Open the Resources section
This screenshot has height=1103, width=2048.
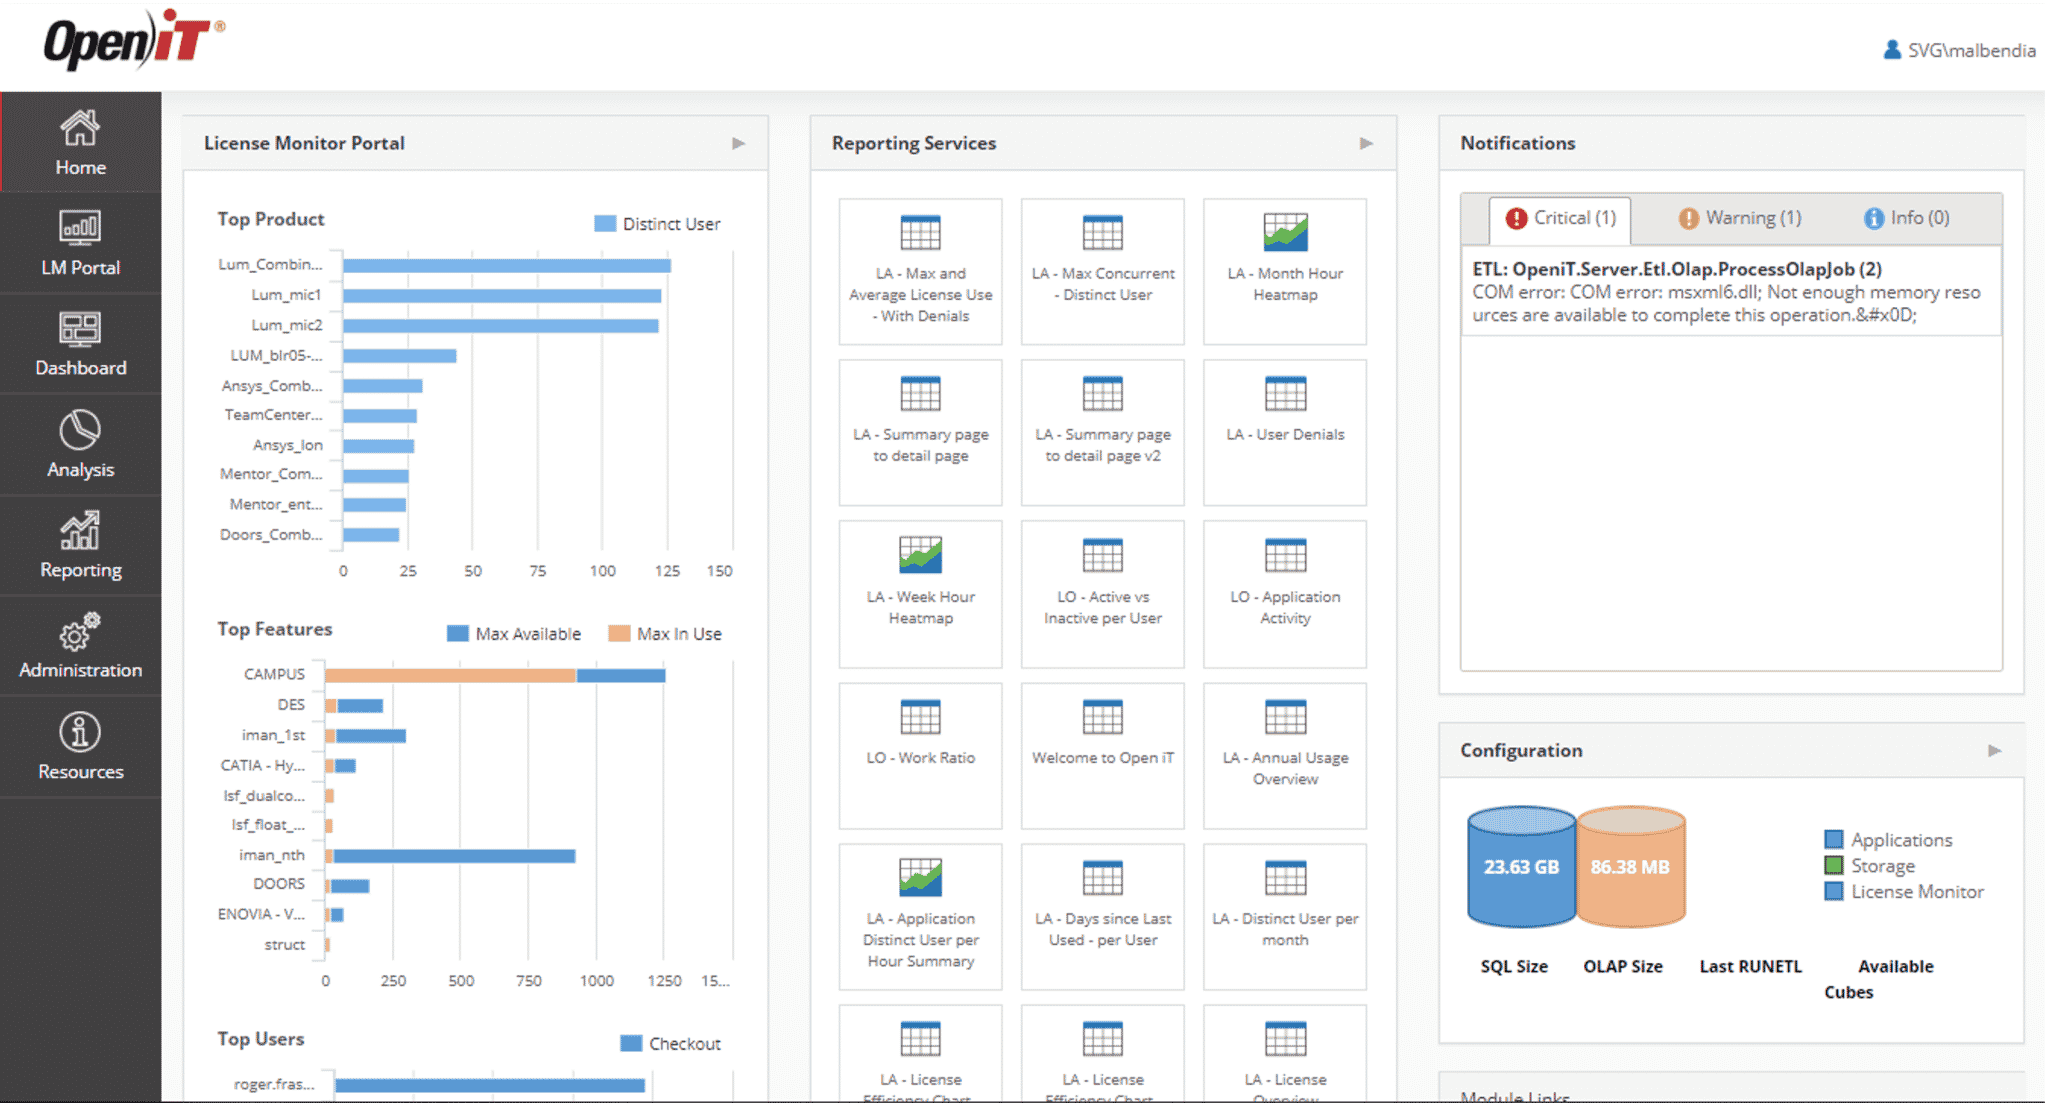click(x=80, y=746)
